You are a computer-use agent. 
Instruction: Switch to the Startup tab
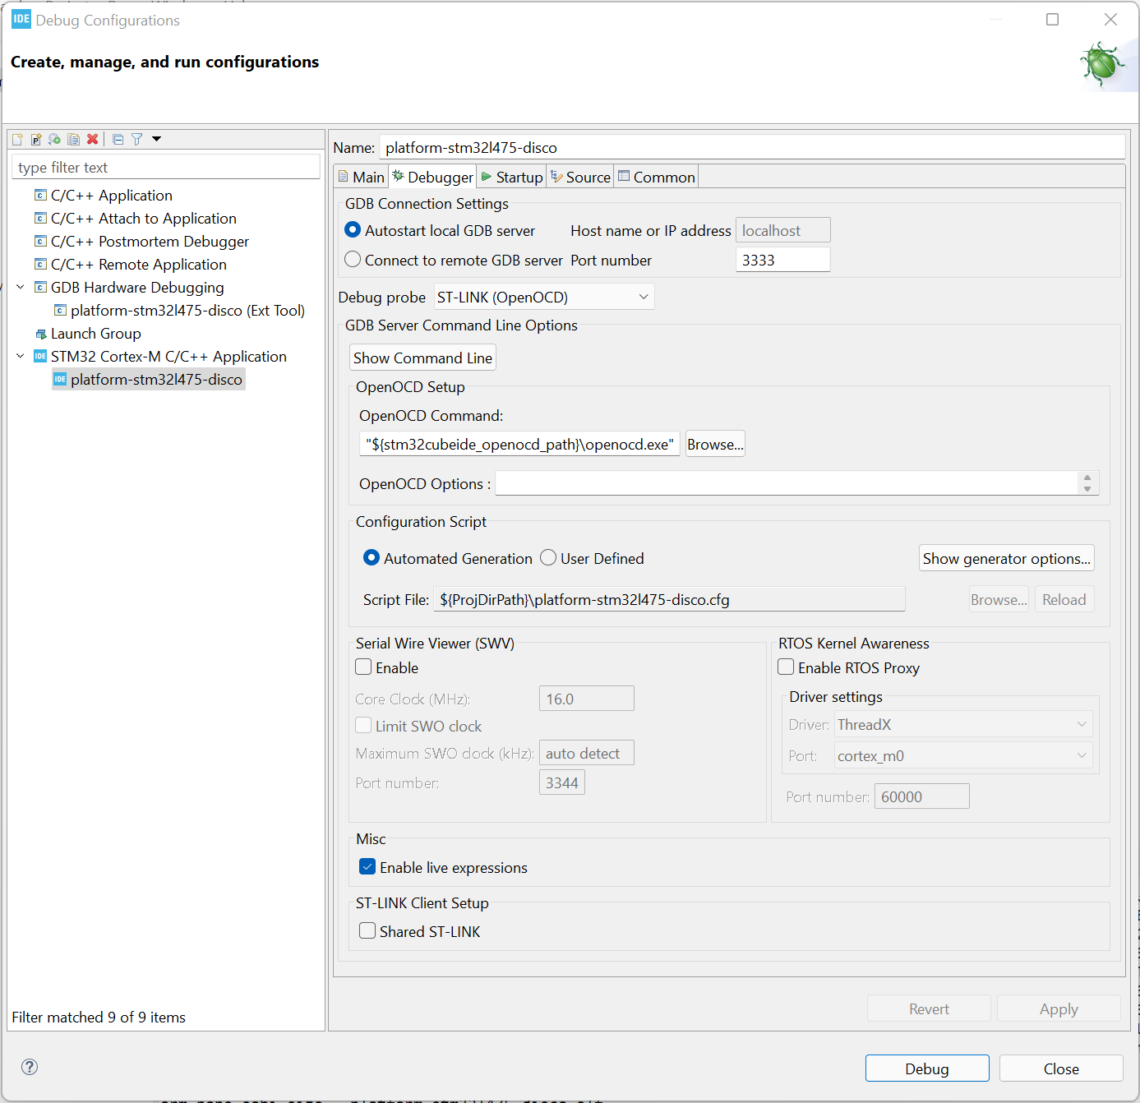[511, 177]
